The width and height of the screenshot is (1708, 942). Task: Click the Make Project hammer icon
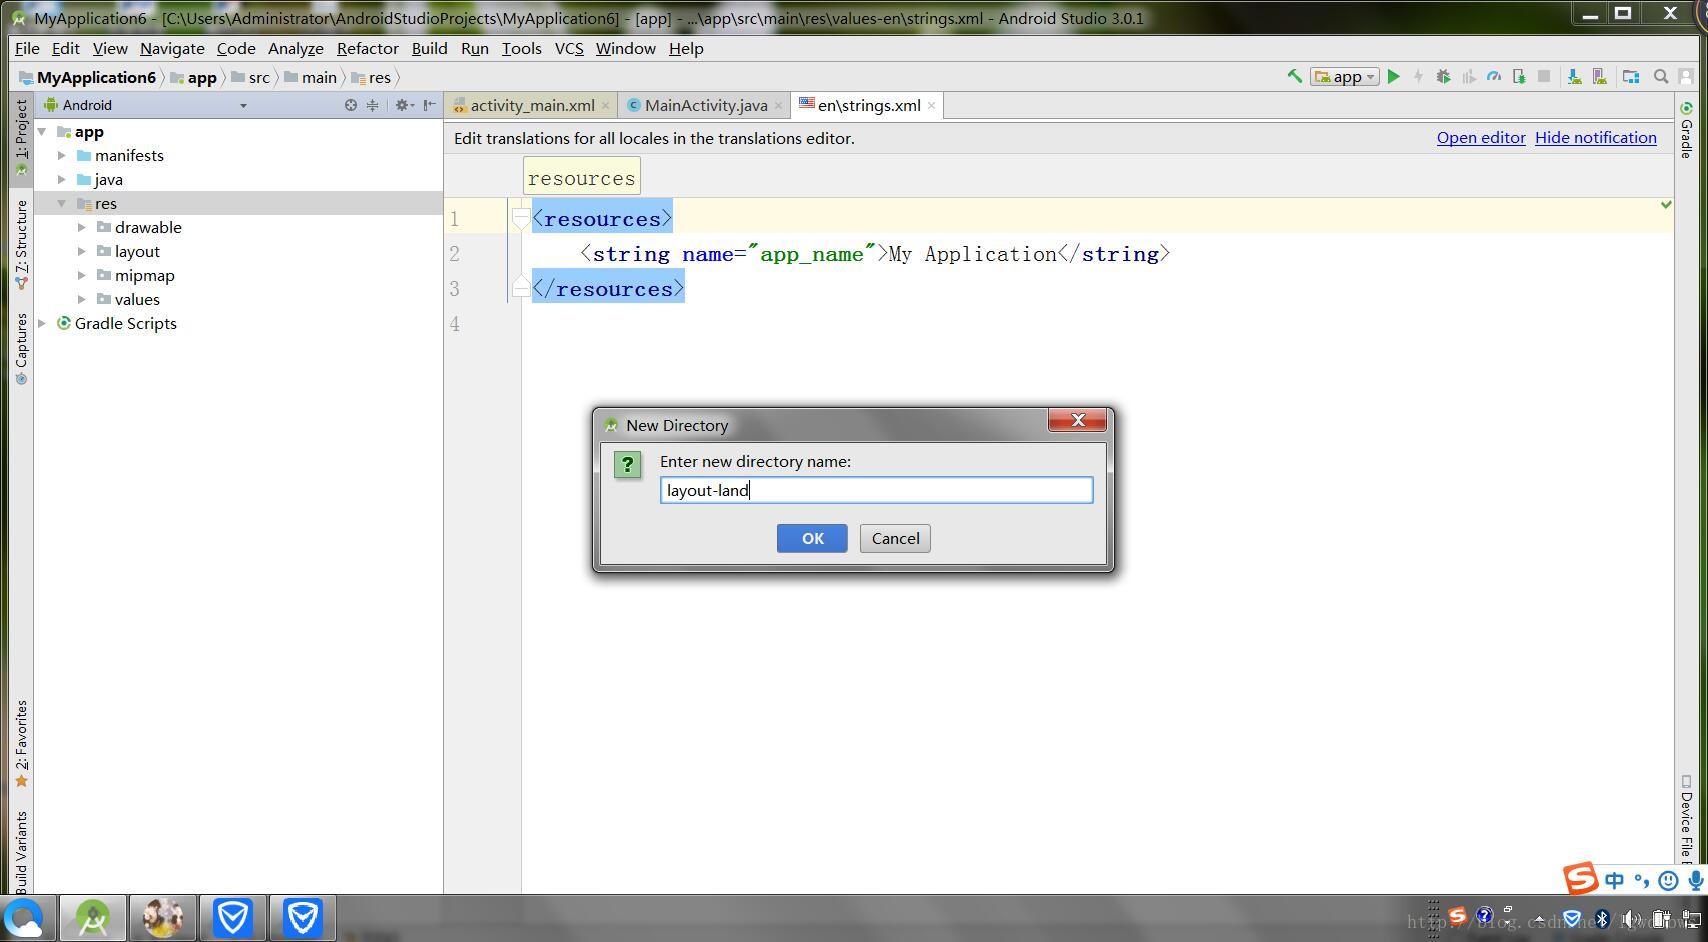tap(1294, 76)
